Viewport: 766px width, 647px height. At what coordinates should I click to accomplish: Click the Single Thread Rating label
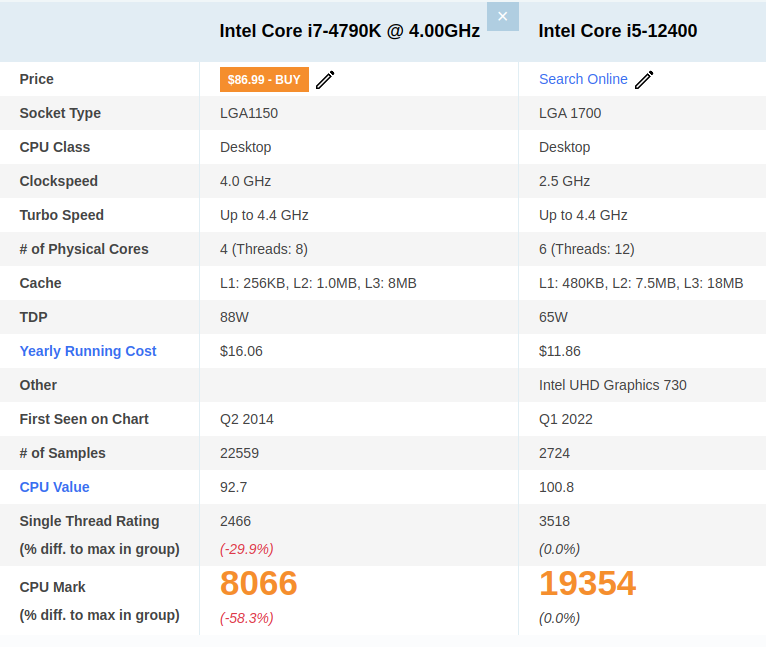tap(89, 521)
